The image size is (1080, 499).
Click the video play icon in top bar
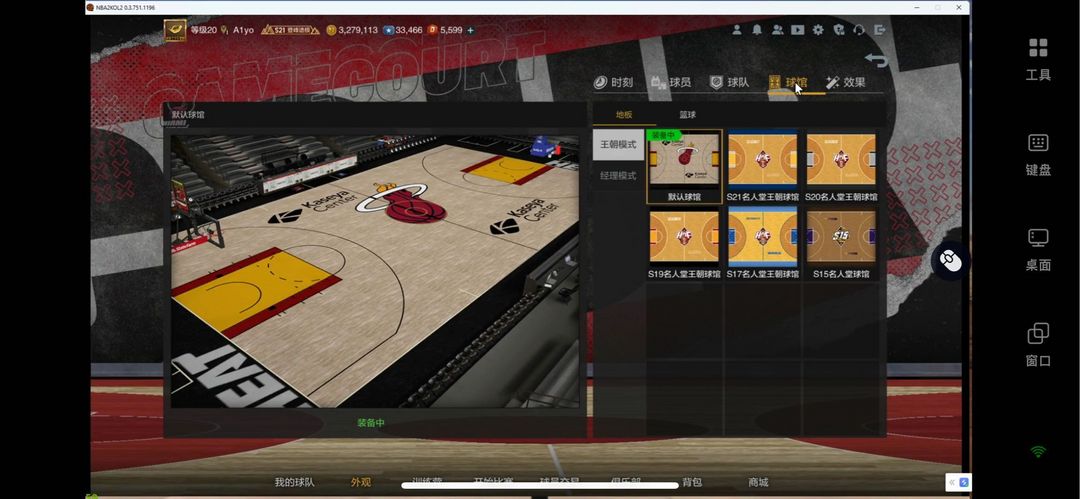pyautogui.click(x=797, y=30)
